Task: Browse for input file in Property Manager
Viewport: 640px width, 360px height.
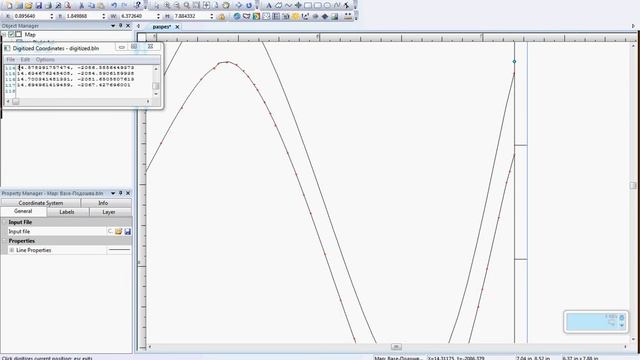Action: tap(118, 231)
